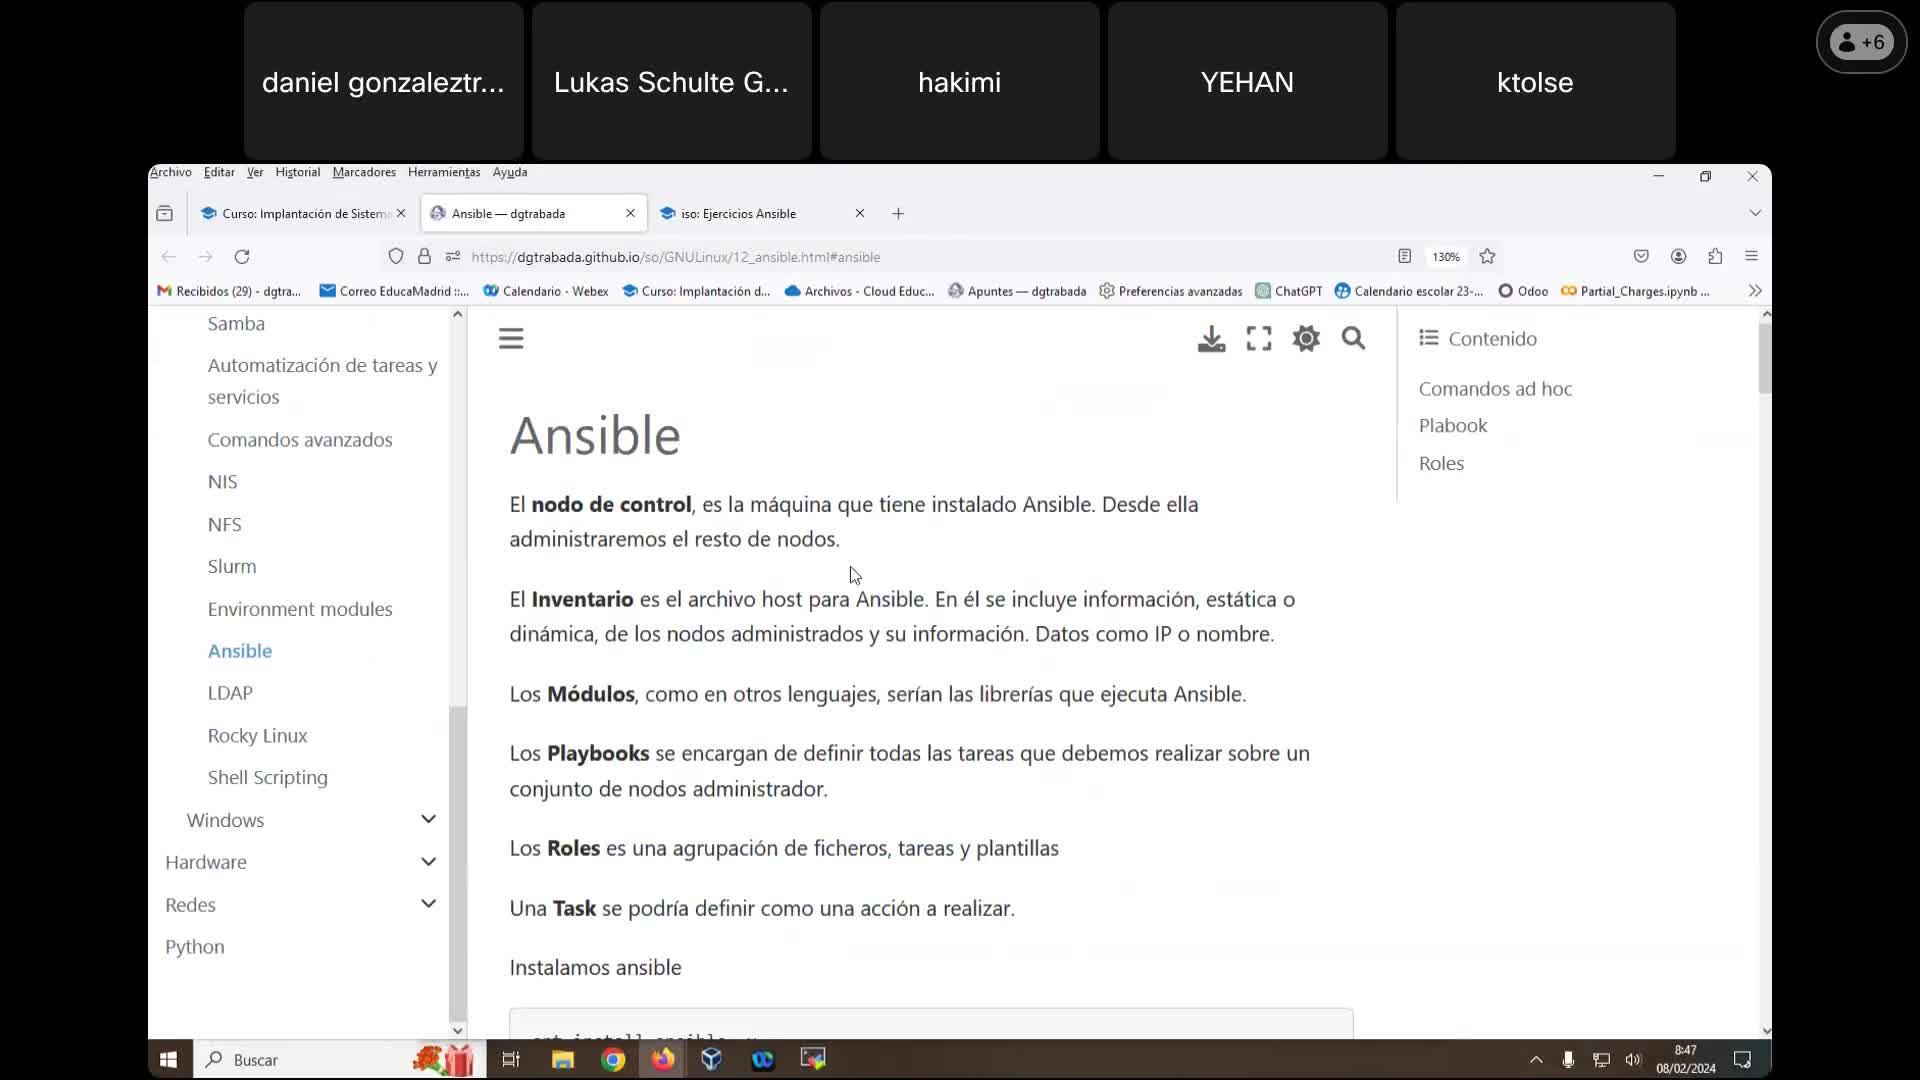Toggle the sidebar hamburger menu icon

coord(511,339)
